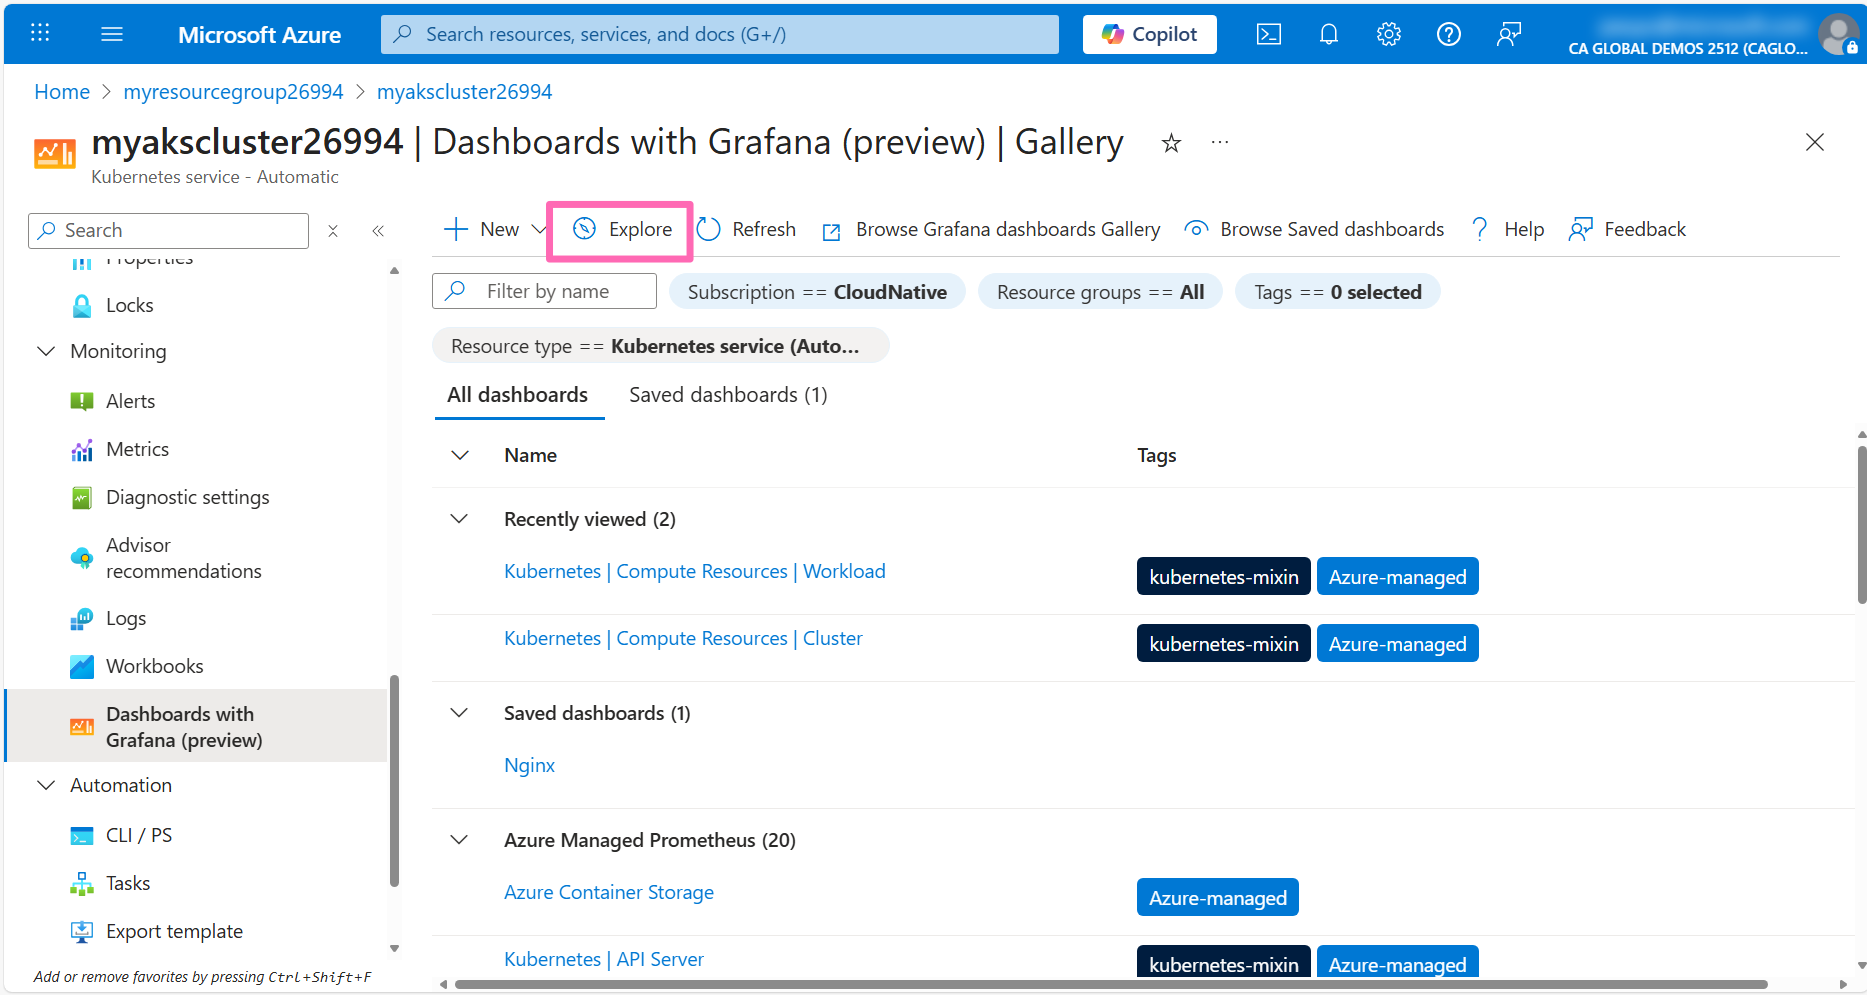
Task: Collapse the Monitoring section in sidebar
Action: tap(46, 351)
